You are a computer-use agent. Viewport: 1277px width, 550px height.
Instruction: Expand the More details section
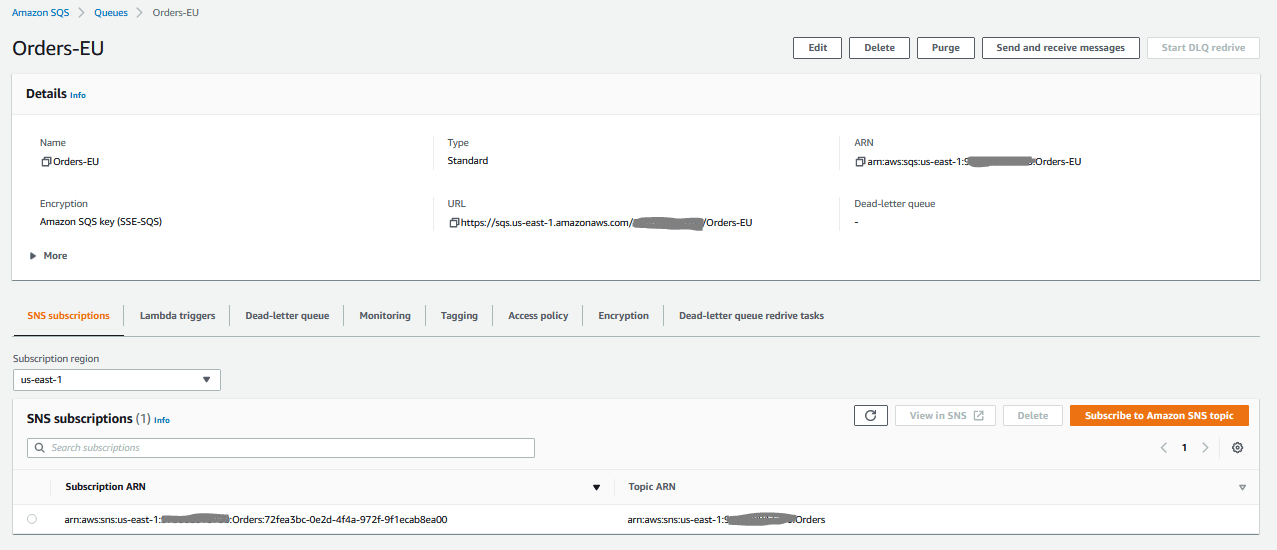tap(49, 256)
